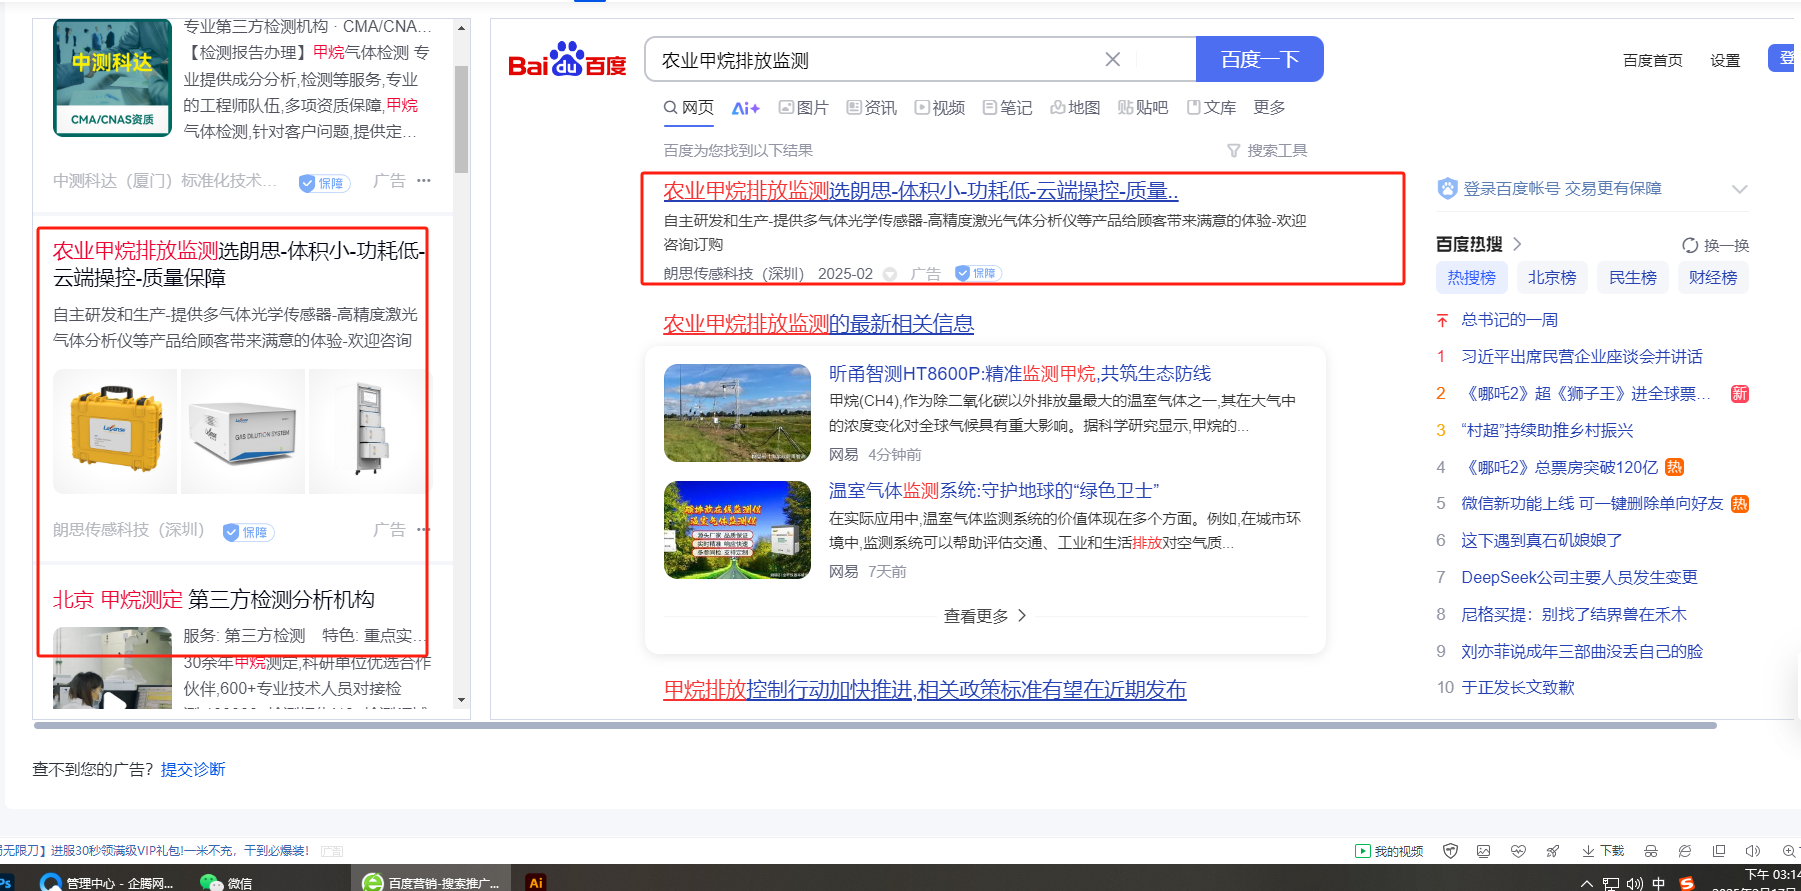Click the speaker mute icon in browser status bar
1801x891 pixels.
coord(1752,851)
